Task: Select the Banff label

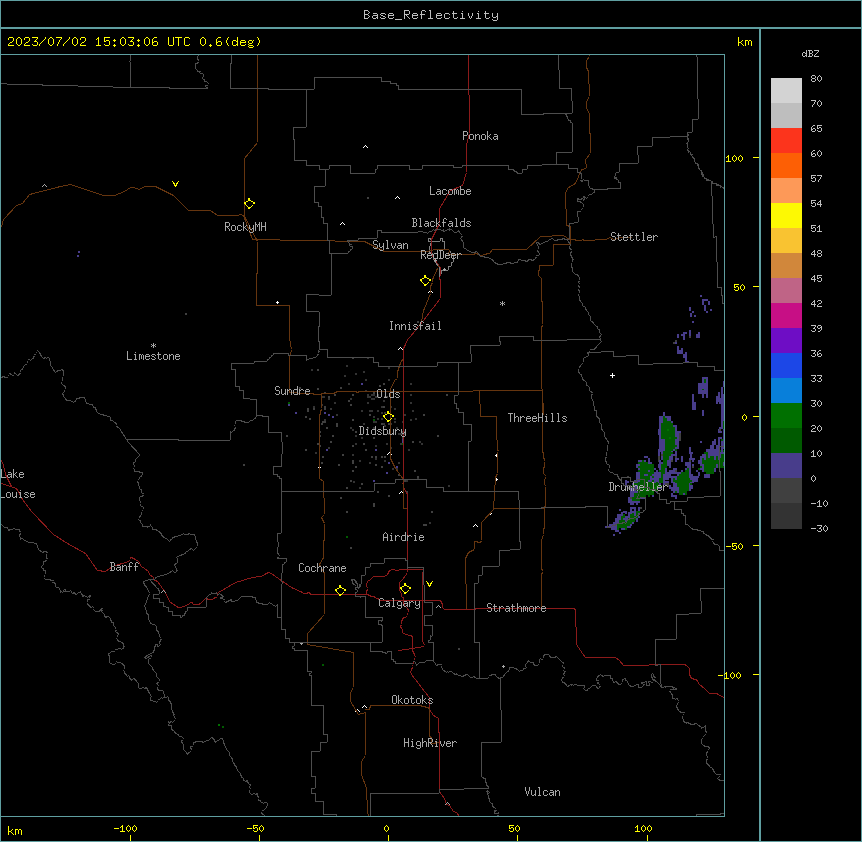Action: [x=124, y=567]
